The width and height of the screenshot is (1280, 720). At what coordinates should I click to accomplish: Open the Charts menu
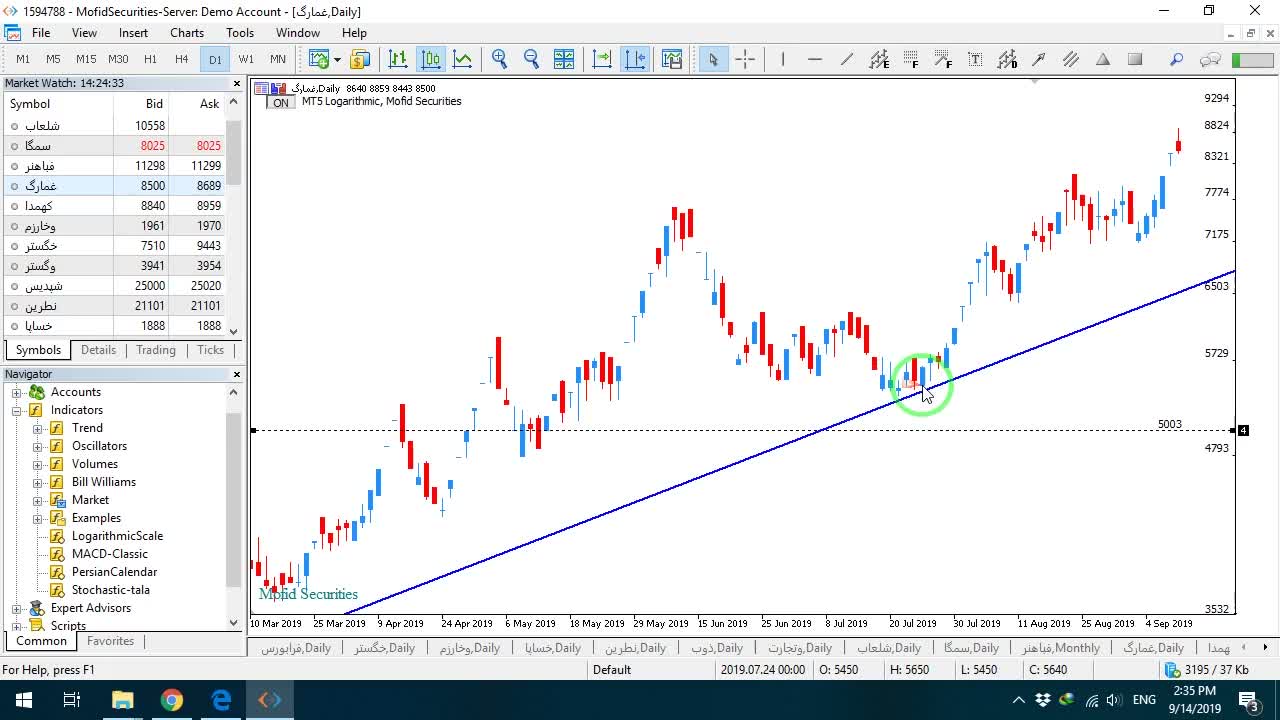187,32
